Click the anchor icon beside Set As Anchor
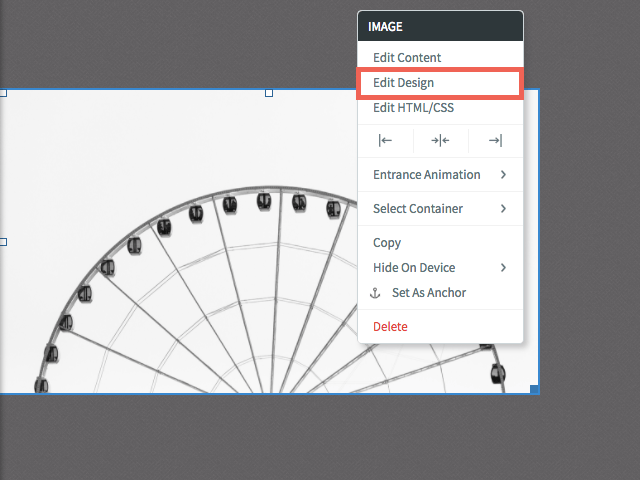This screenshot has height=480, width=640. (x=375, y=293)
